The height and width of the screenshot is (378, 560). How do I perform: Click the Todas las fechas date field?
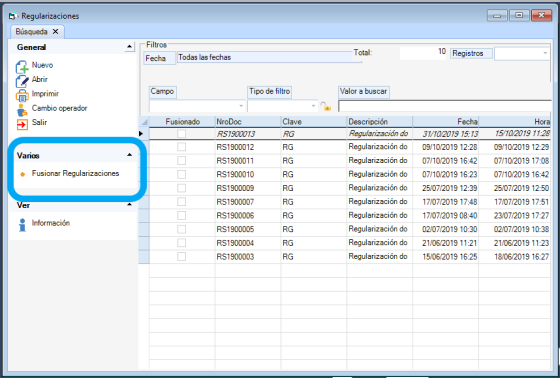coord(264,57)
